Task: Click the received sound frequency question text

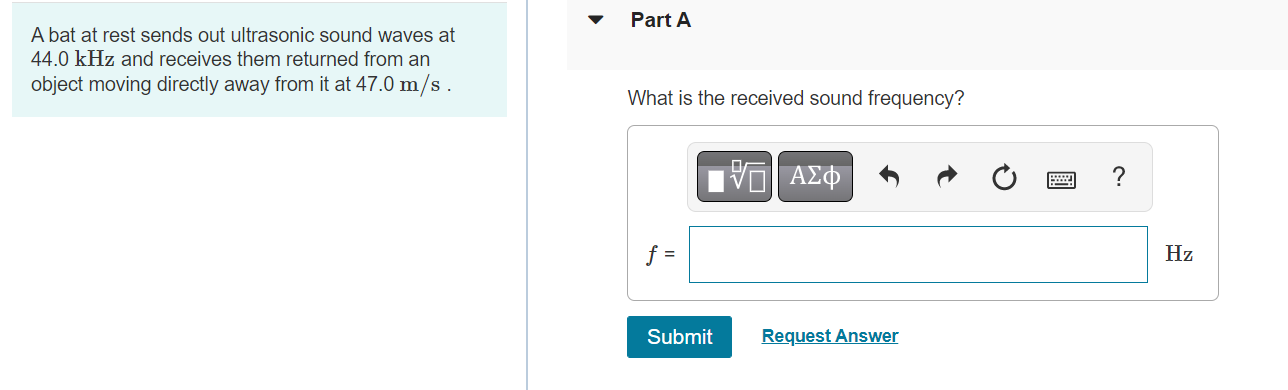Action: 796,98
